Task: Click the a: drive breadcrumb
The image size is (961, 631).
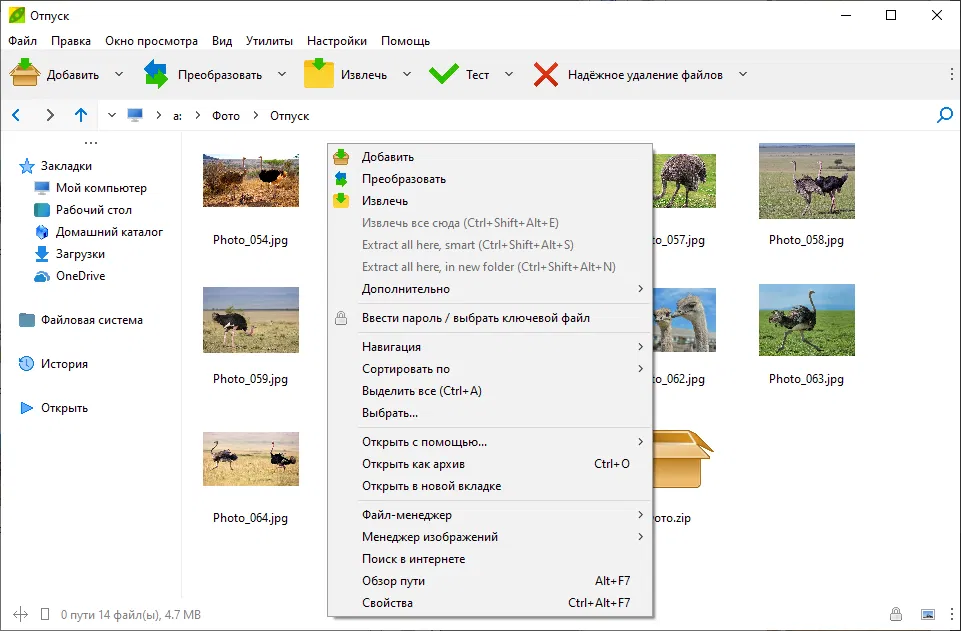Action: click(177, 116)
